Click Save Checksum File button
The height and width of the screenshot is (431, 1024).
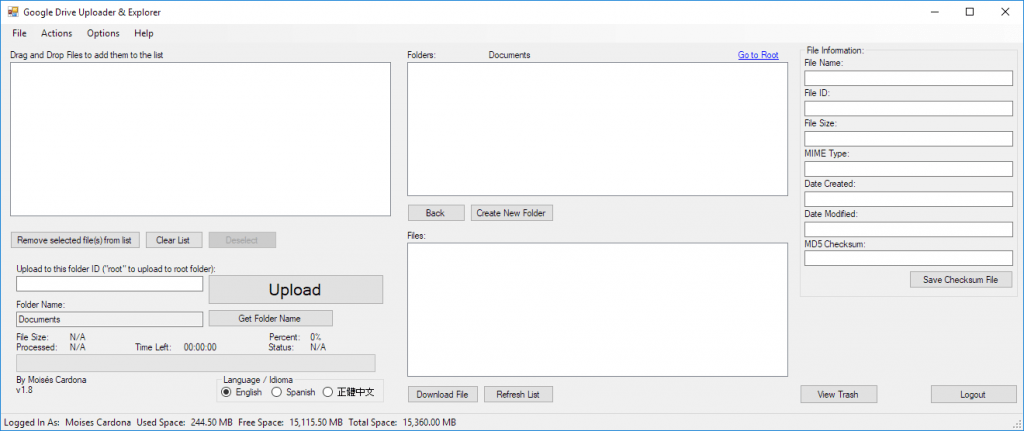point(961,279)
